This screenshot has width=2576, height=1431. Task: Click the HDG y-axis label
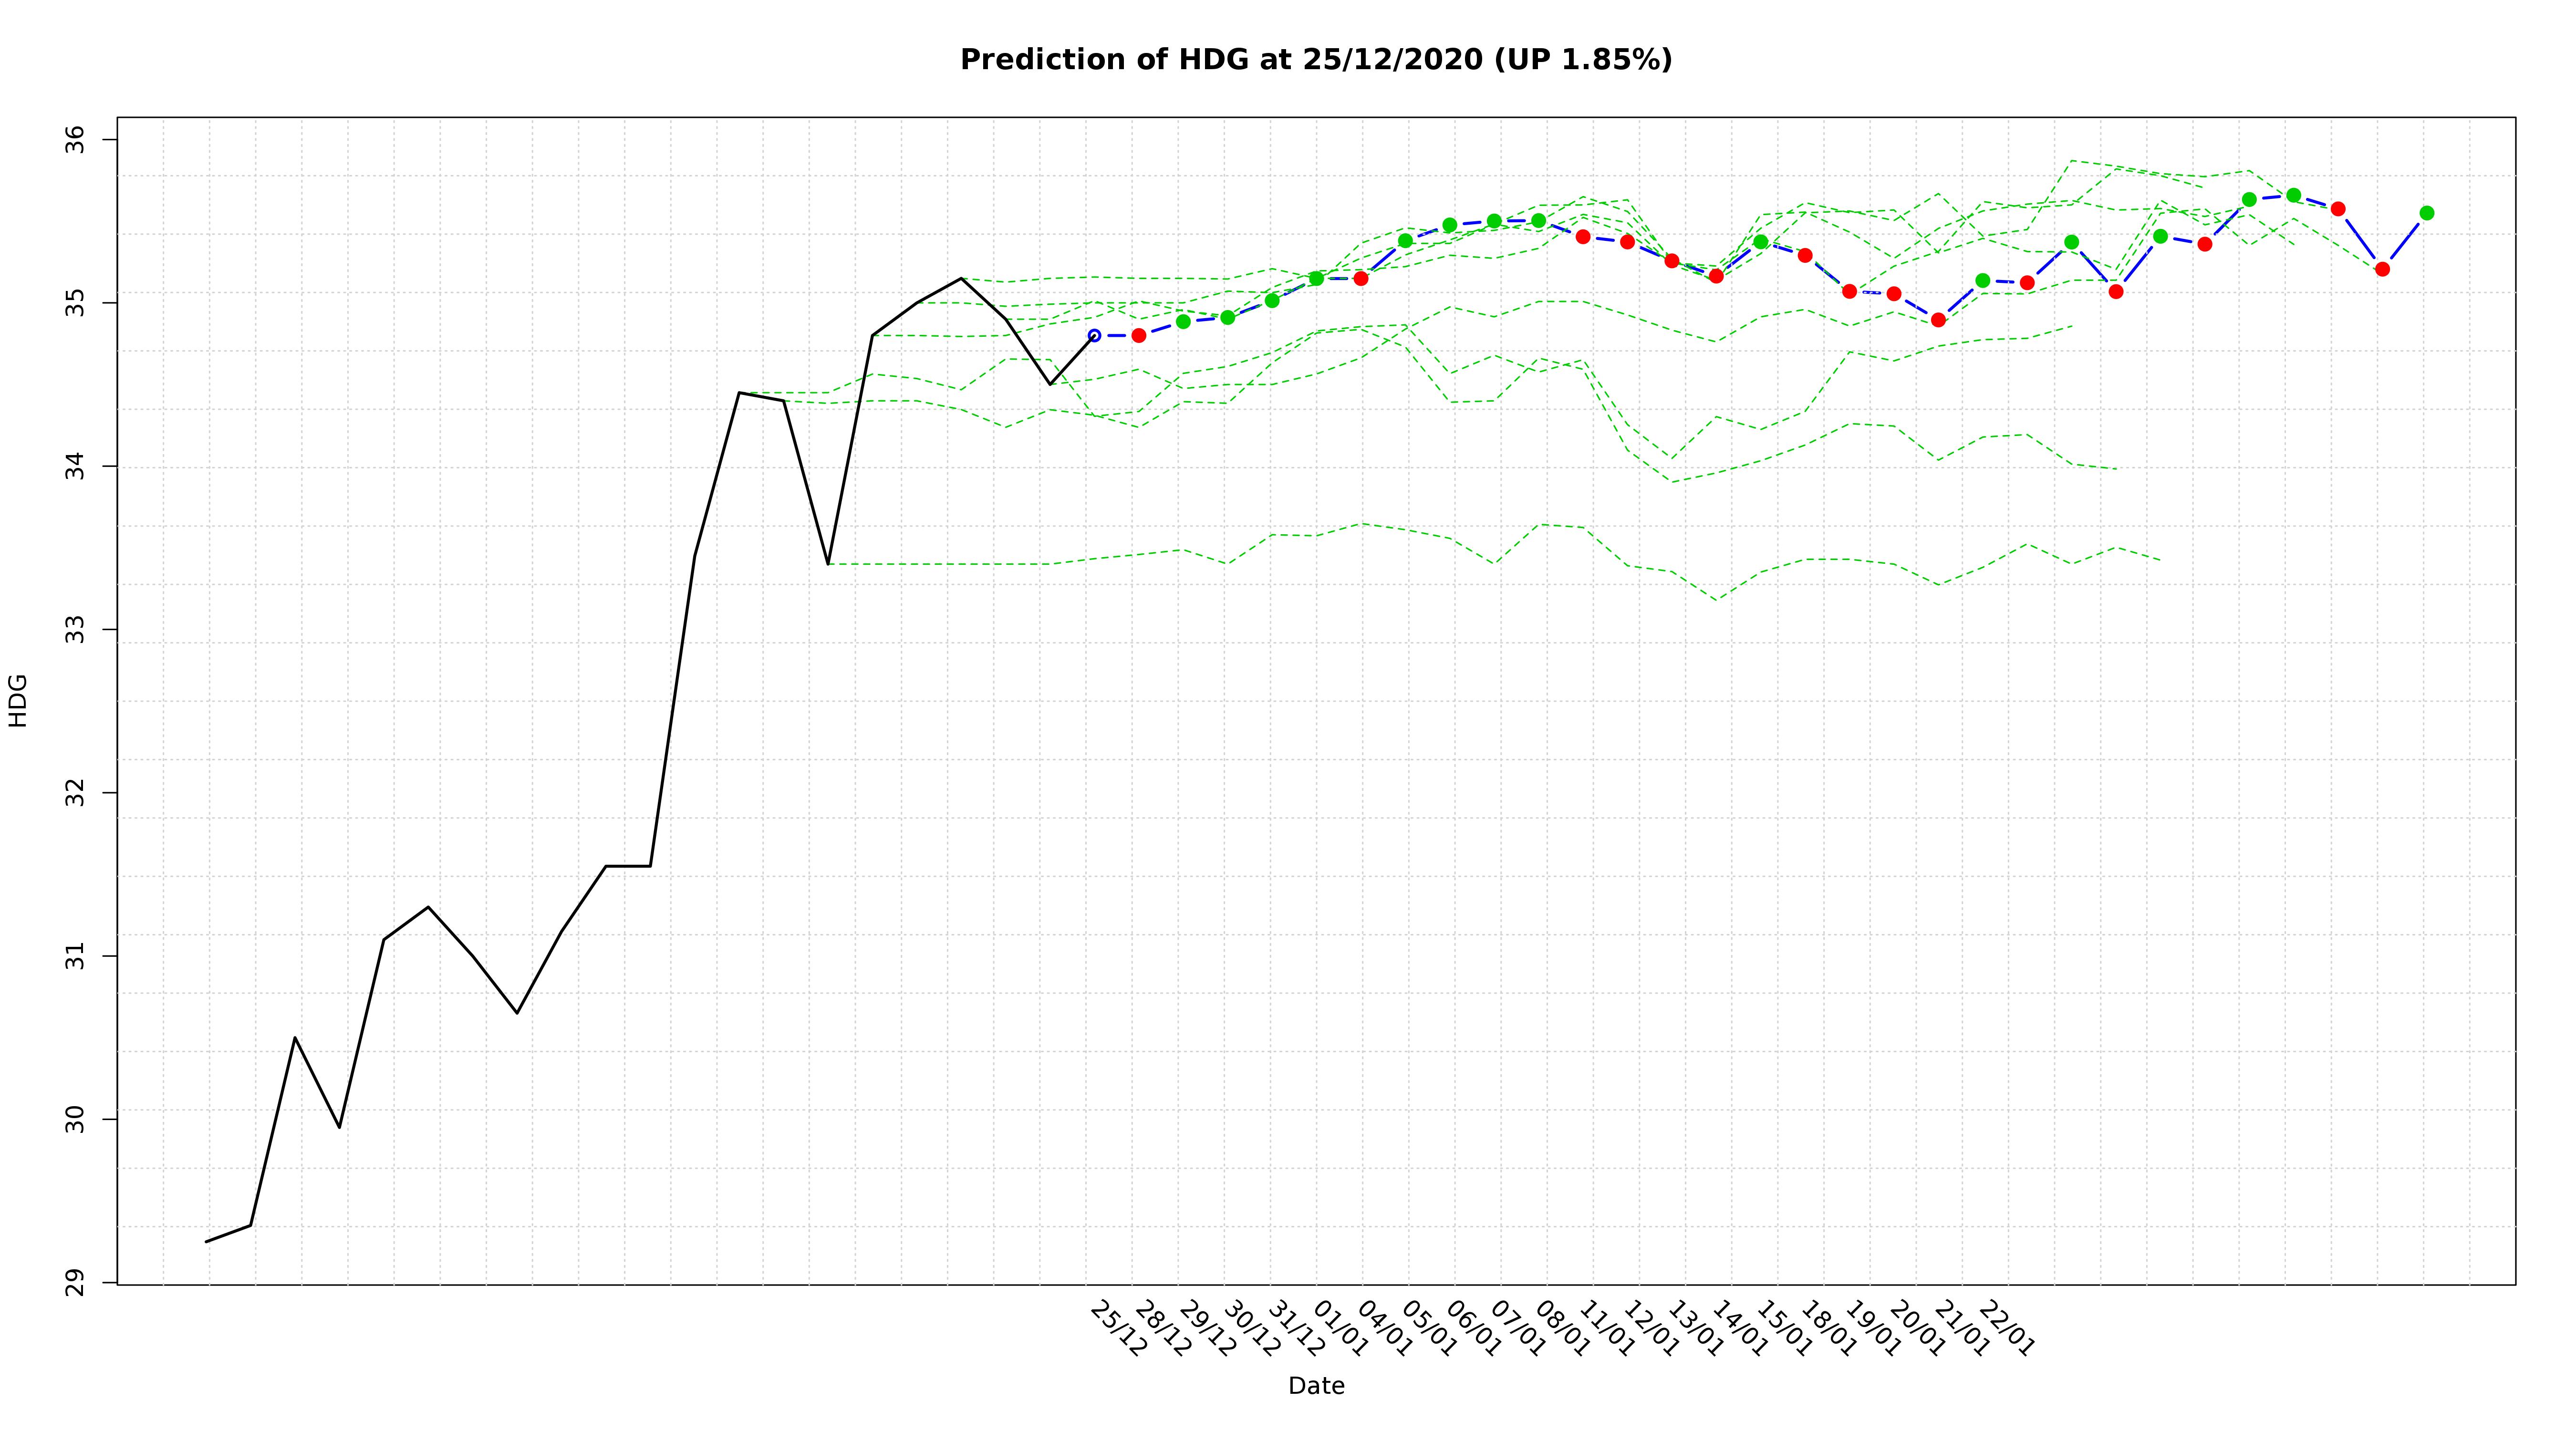tap(18, 700)
